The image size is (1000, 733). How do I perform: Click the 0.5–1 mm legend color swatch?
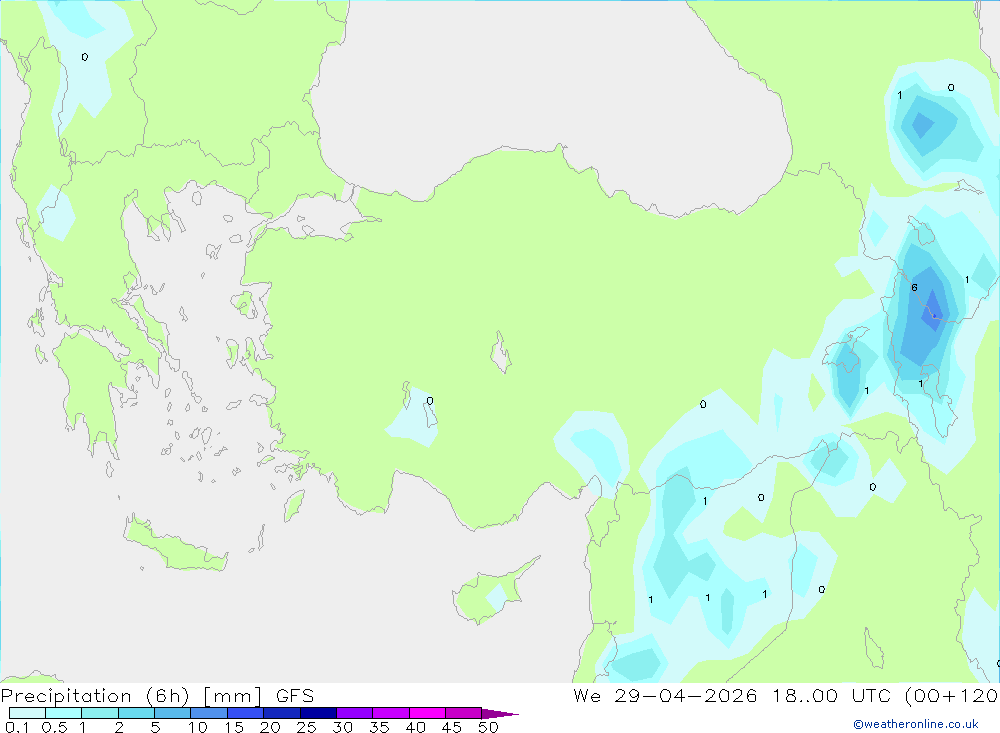(x=64, y=713)
